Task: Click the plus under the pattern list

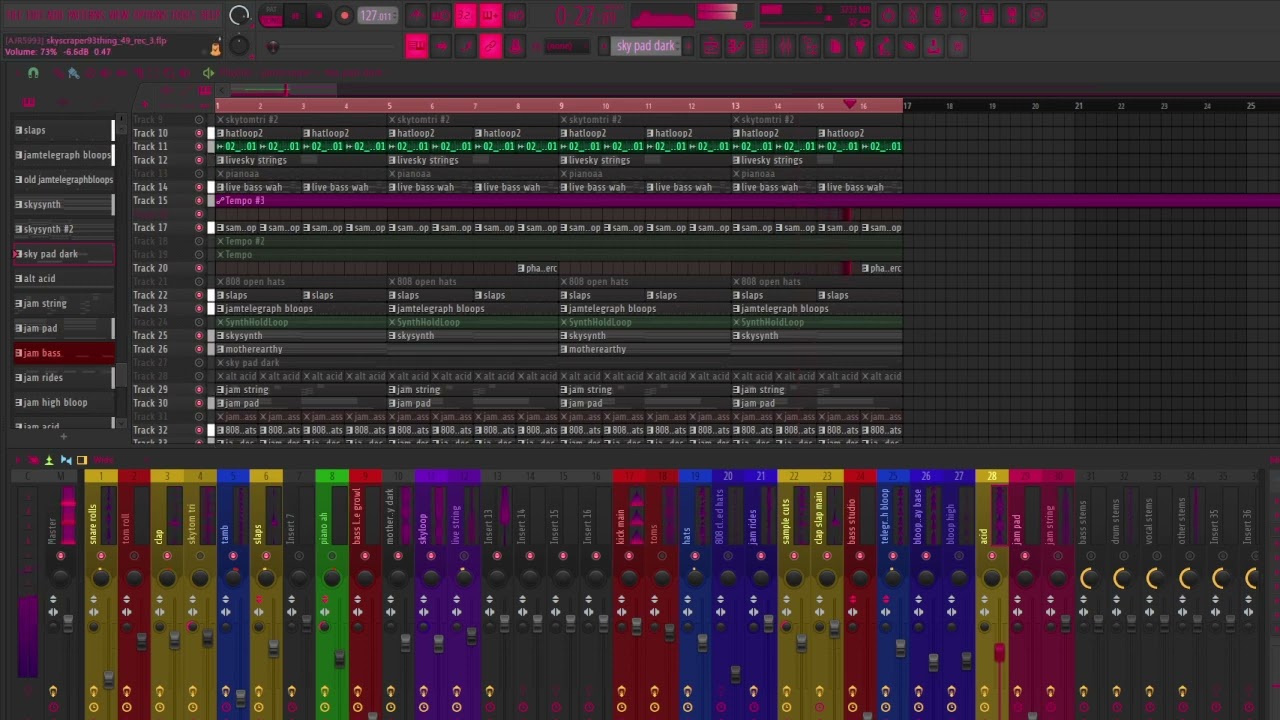Action: [x=63, y=436]
